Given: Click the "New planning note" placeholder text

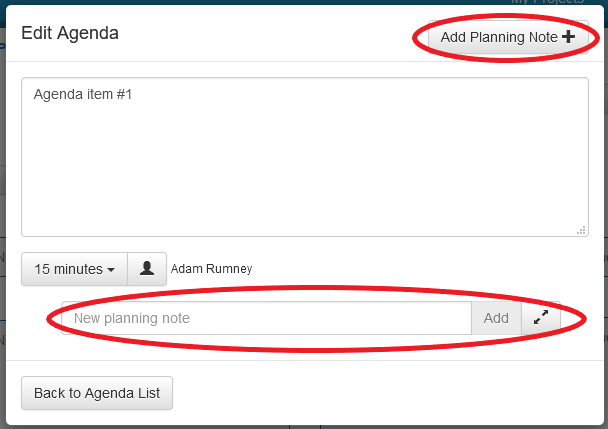Looking at the screenshot, I should 132,318.
